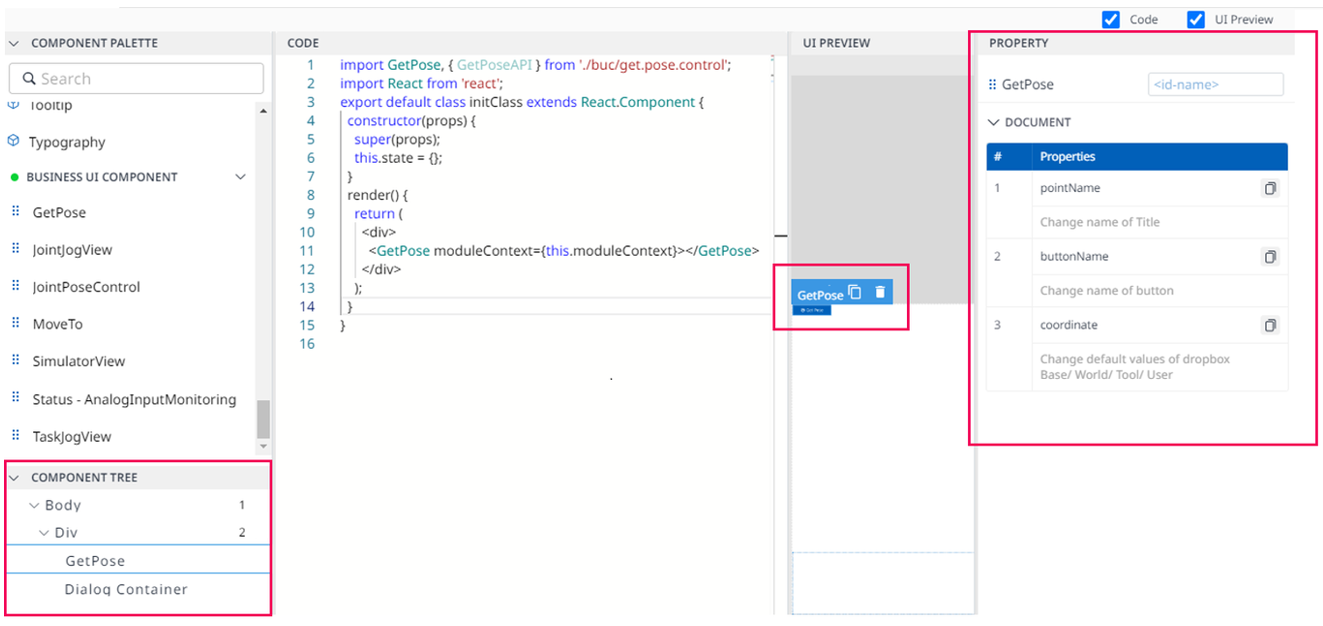Collapse the Component Palette panel
This screenshot has height=626, width=1323.
point(14,43)
